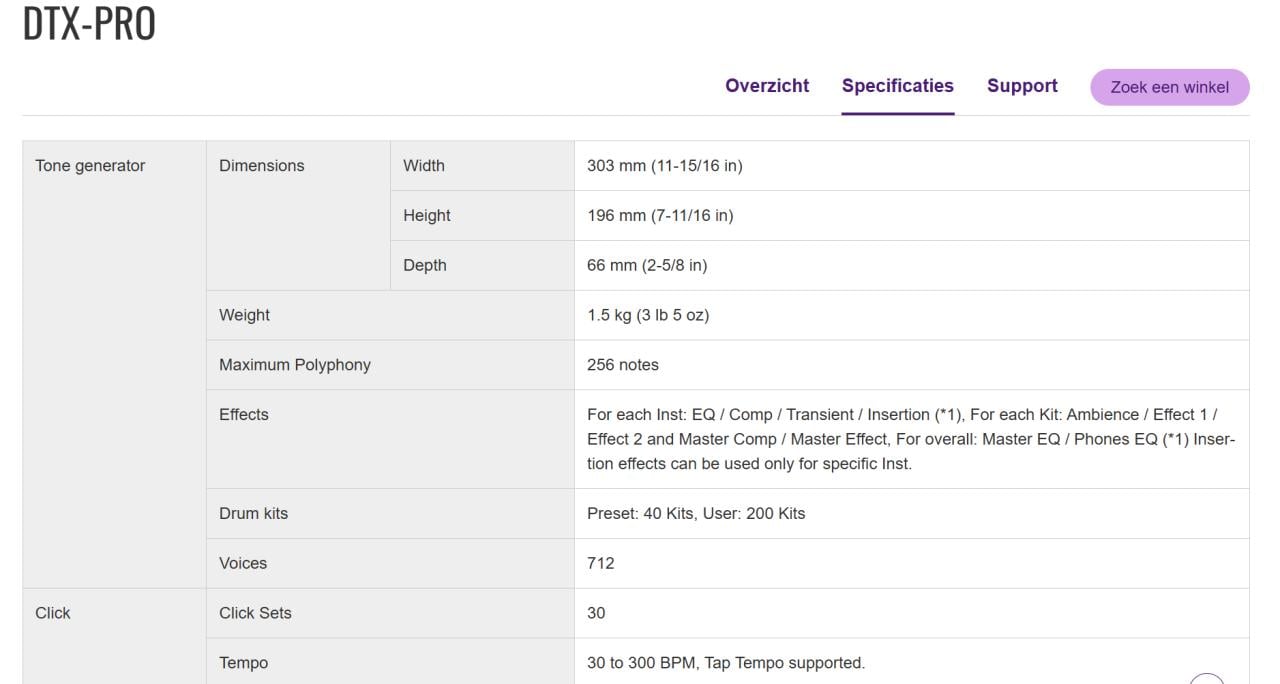
Task: Select the Click Sets row label
Action: (255, 613)
